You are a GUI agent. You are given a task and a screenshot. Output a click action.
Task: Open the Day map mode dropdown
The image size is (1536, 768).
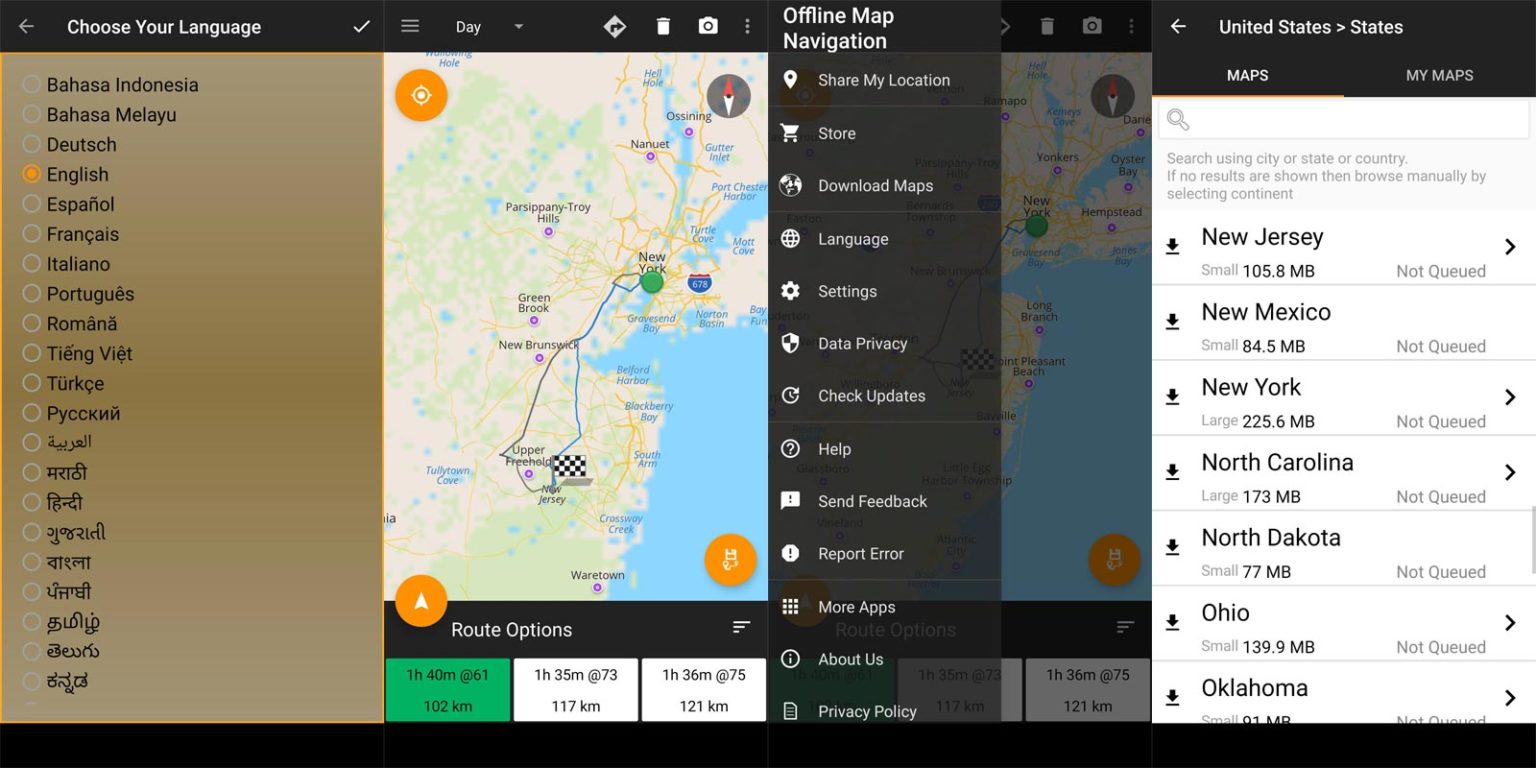click(x=489, y=27)
